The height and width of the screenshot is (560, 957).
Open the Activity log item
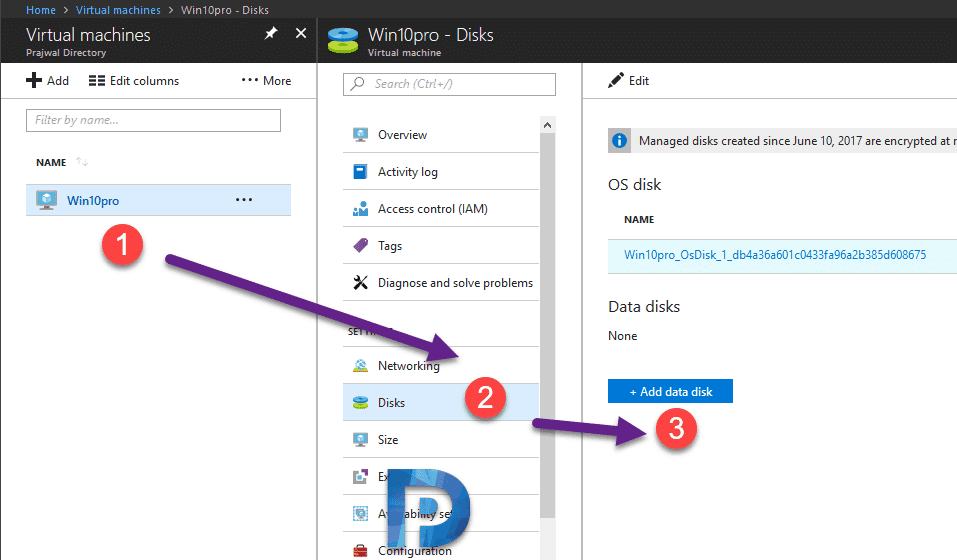(x=441, y=172)
